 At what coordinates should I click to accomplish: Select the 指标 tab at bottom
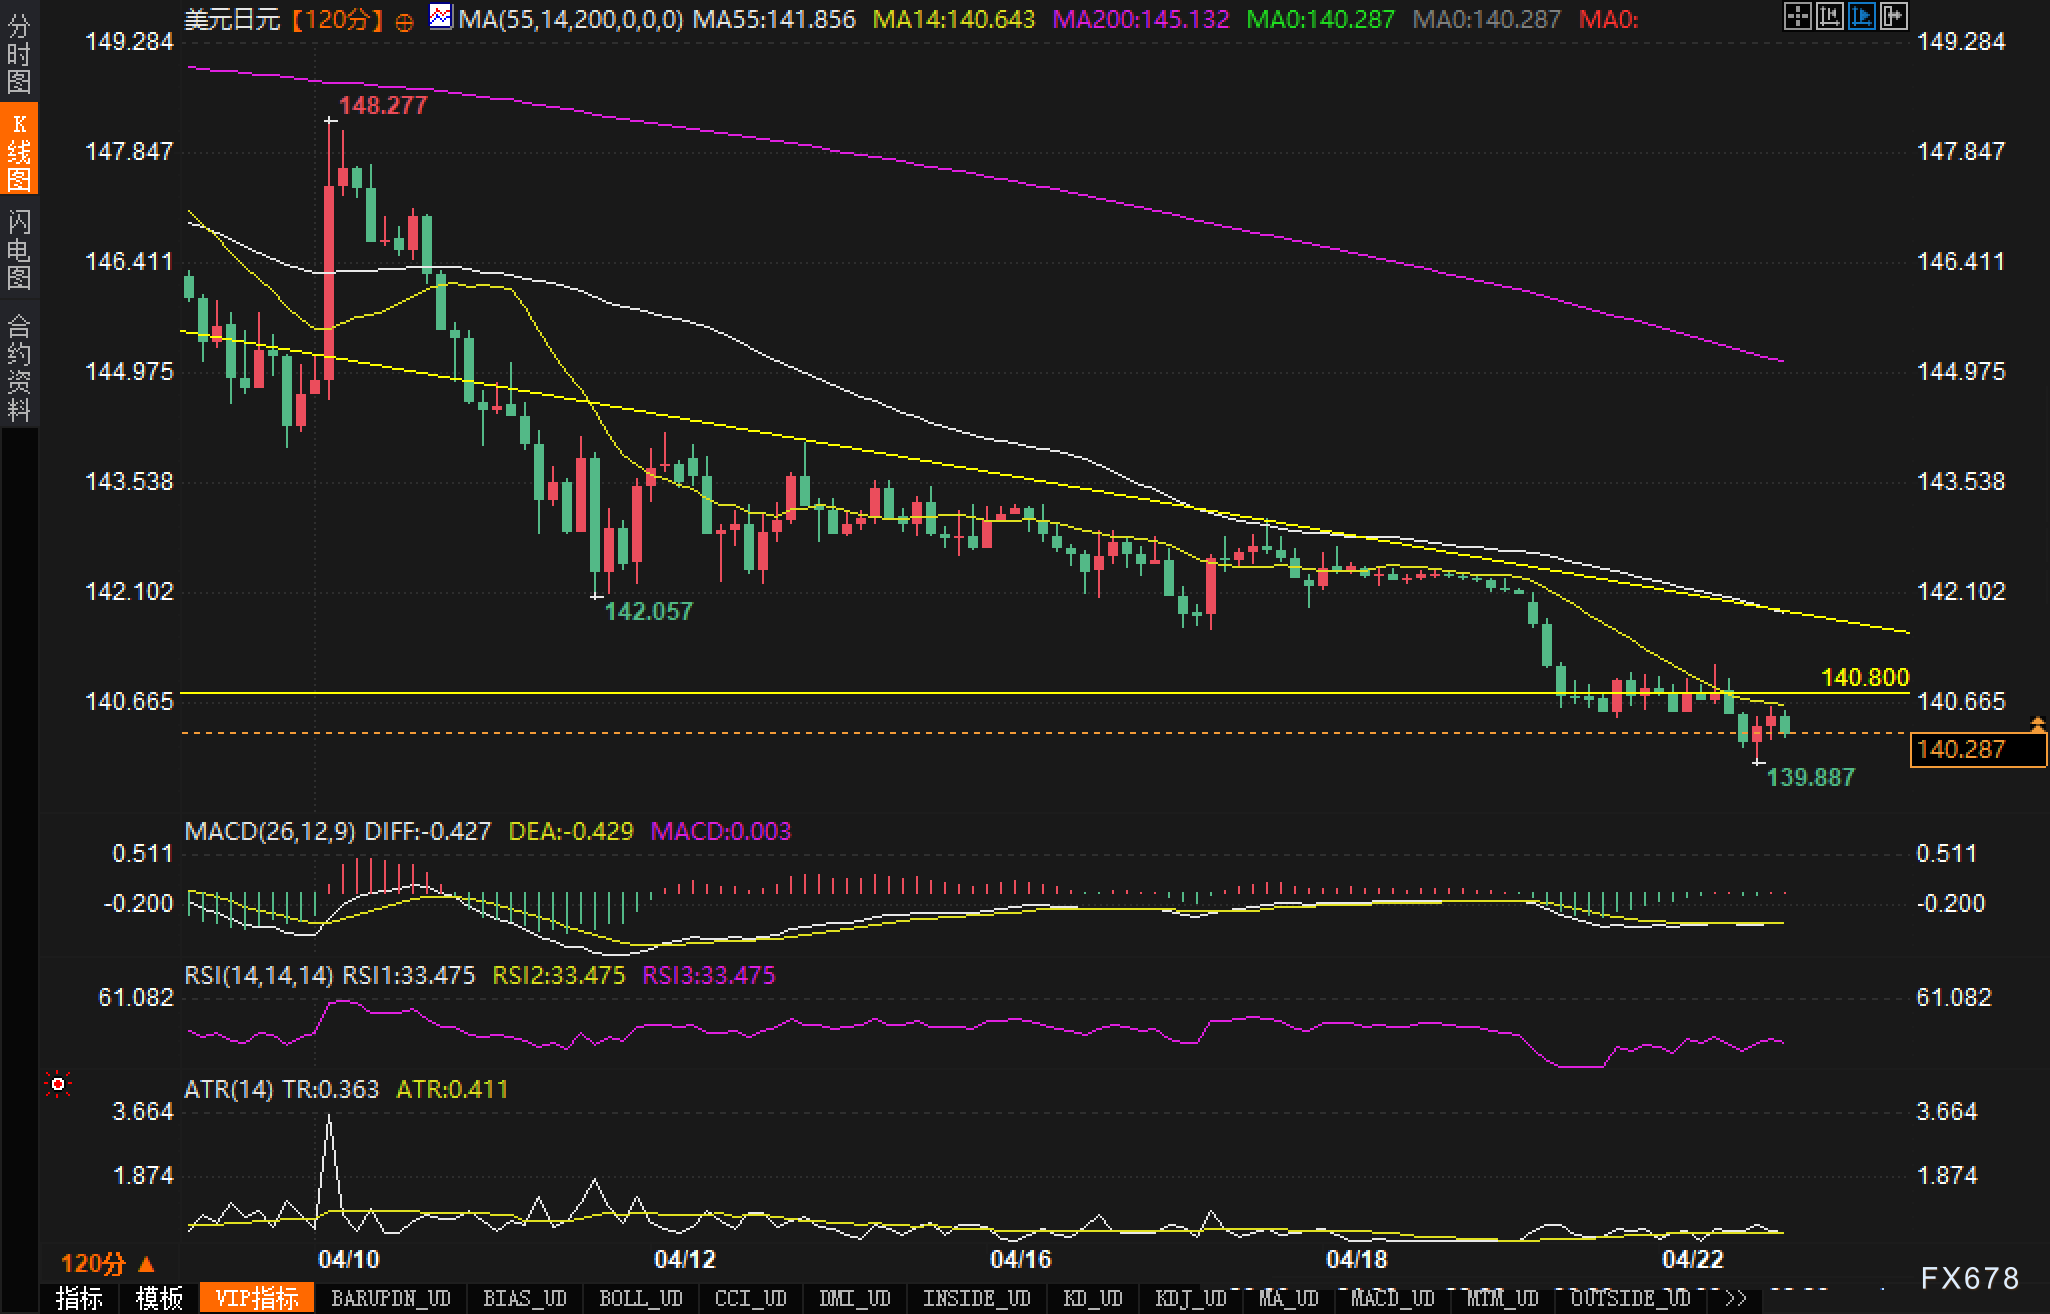(79, 1298)
